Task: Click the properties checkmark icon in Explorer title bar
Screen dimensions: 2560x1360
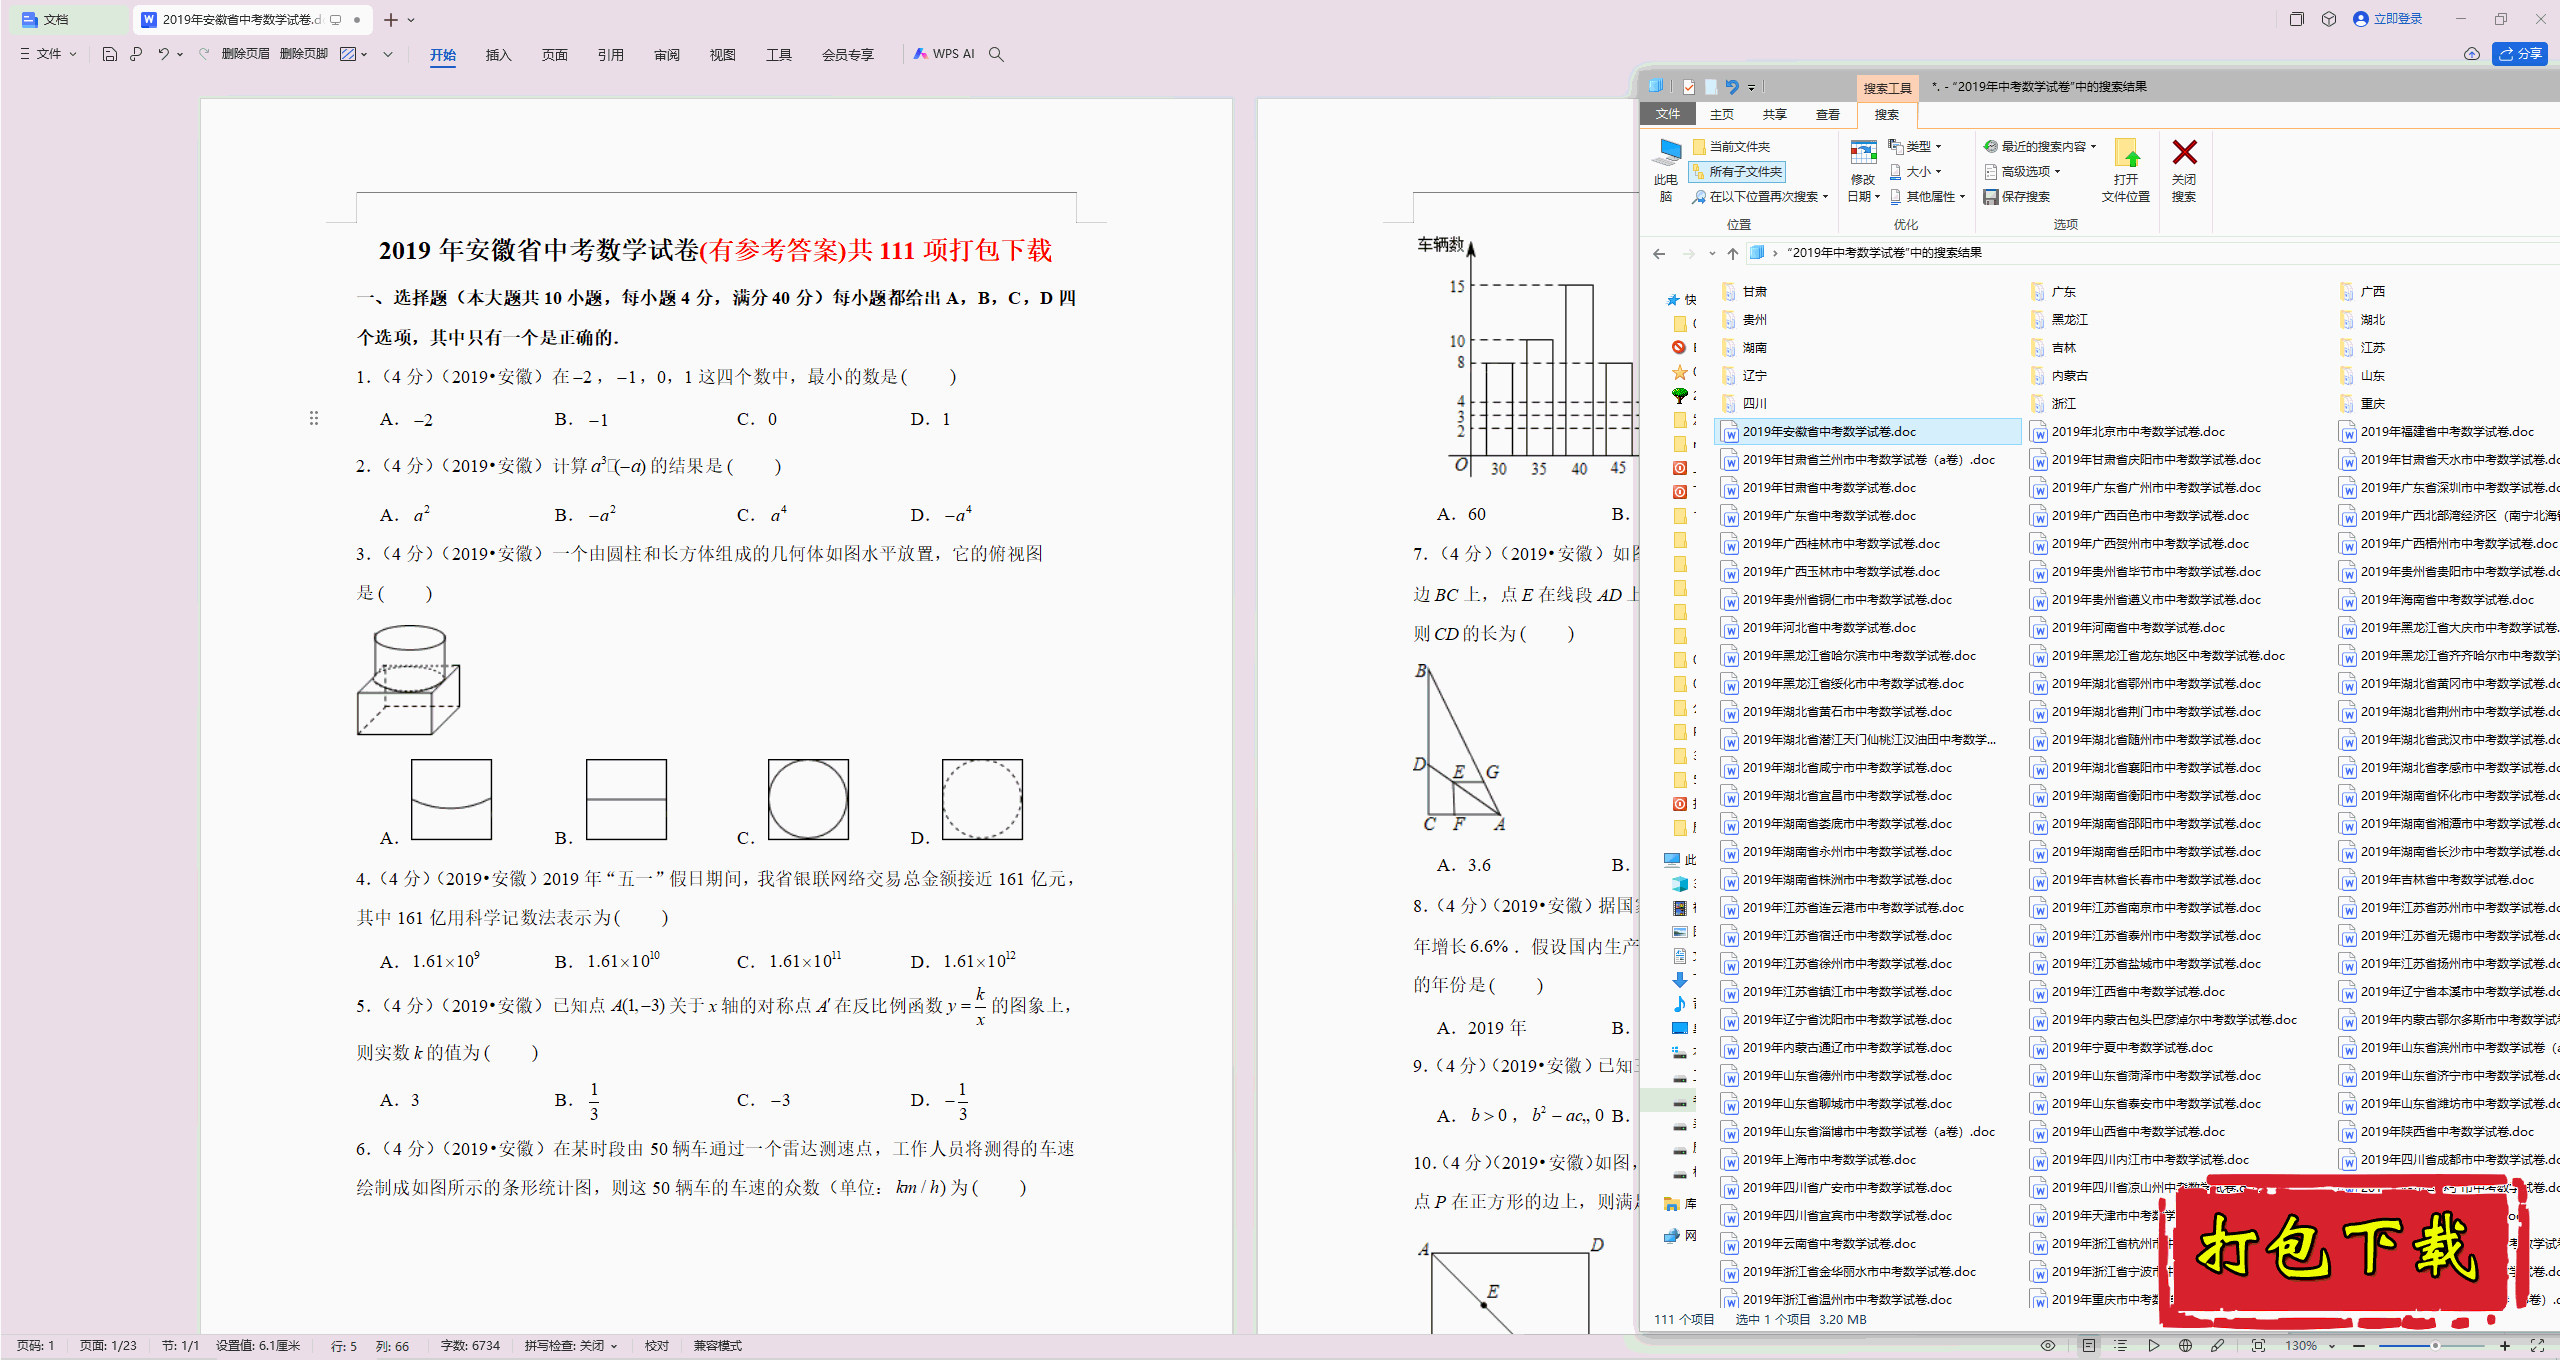Action: [x=1689, y=87]
